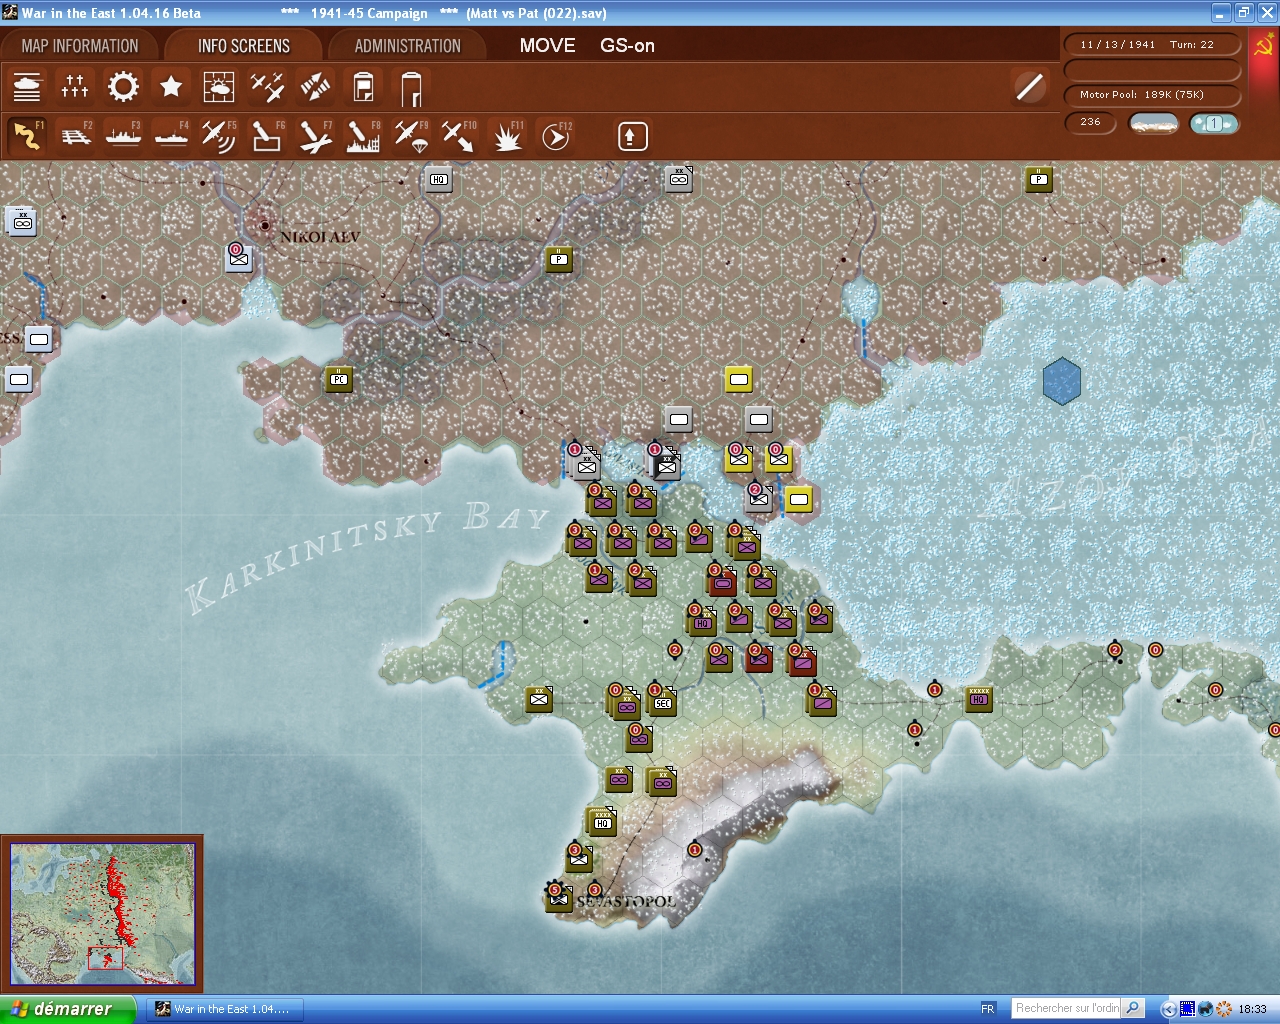Select the PC unit counter west of Perekop
This screenshot has width=1280, height=1024.
pos(339,379)
